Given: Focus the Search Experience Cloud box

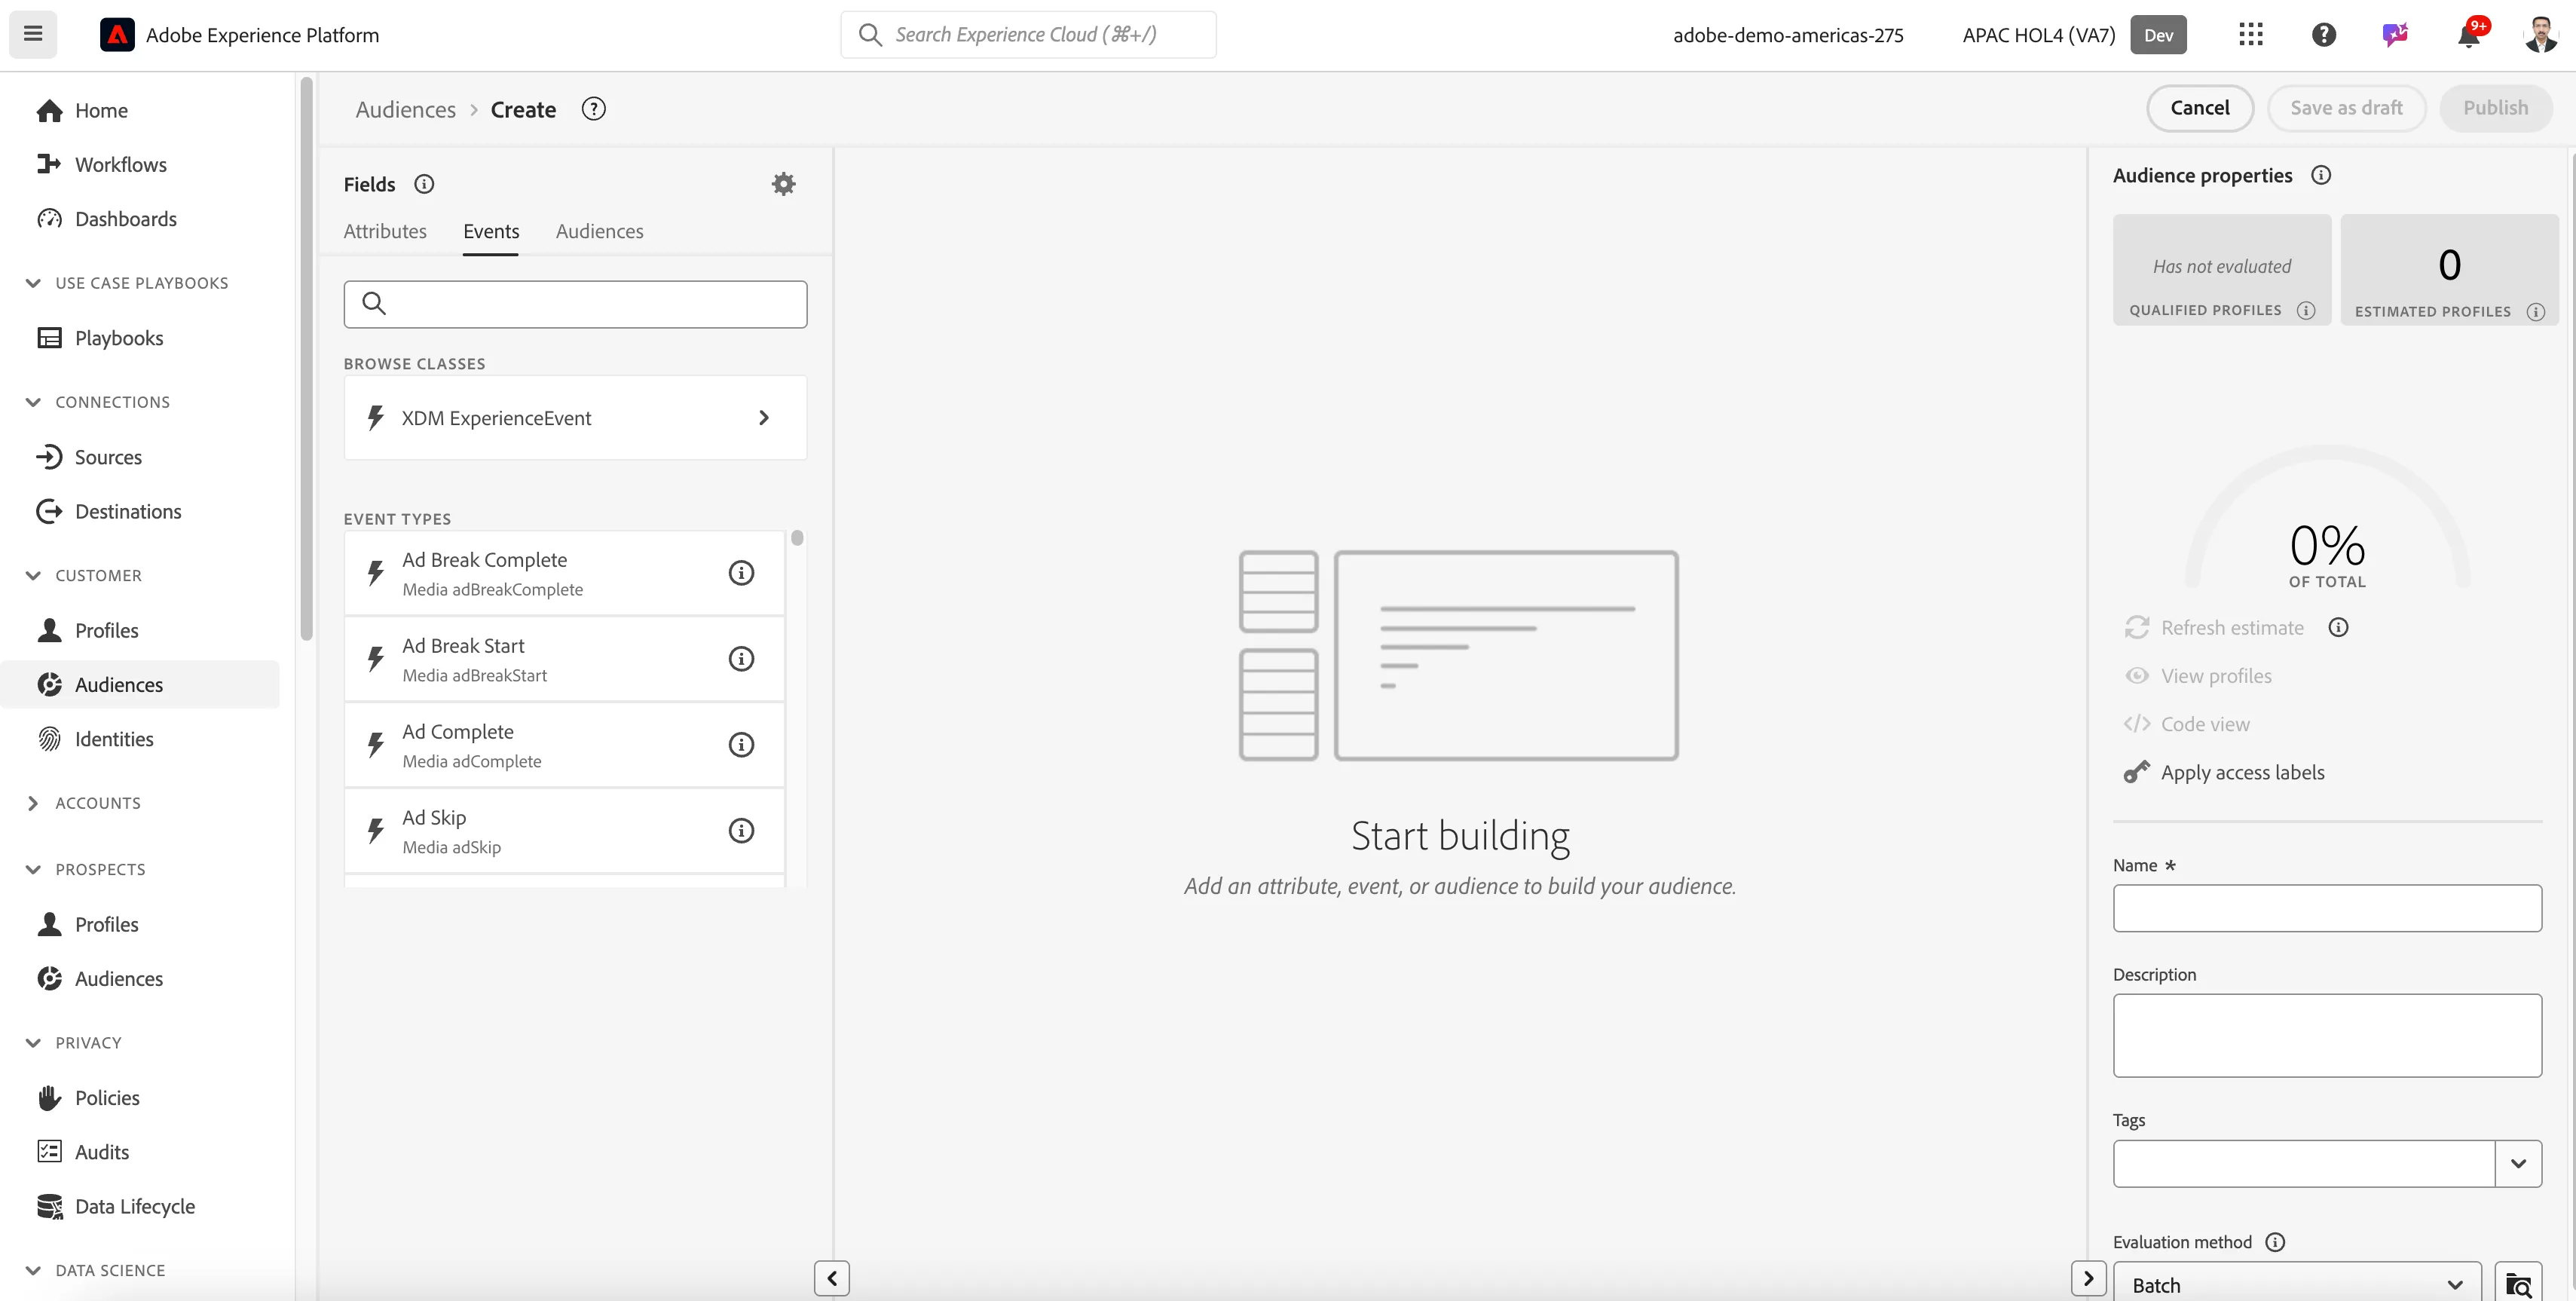Looking at the screenshot, I should [x=1028, y=35].
